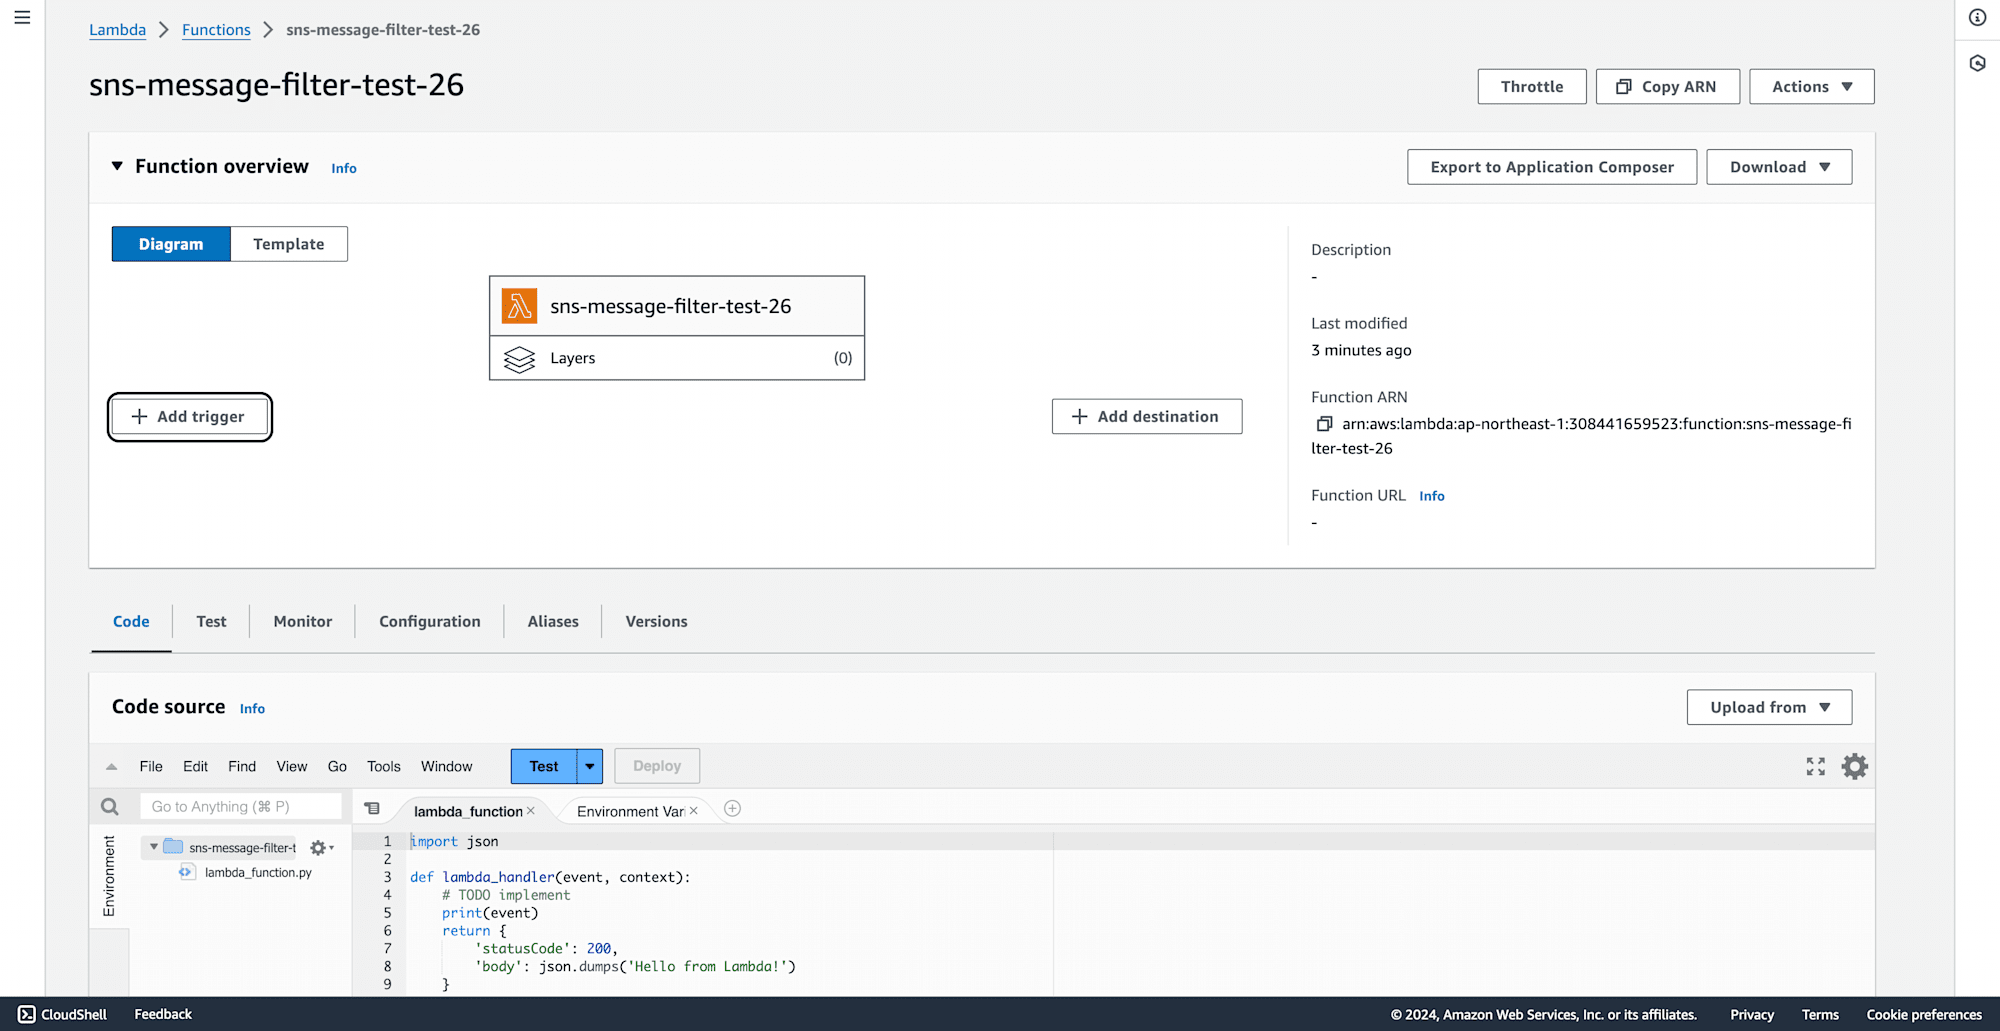Open the Test button dropdown arrow
This screenshot has height=1031, width=2000.
point(590,766)
